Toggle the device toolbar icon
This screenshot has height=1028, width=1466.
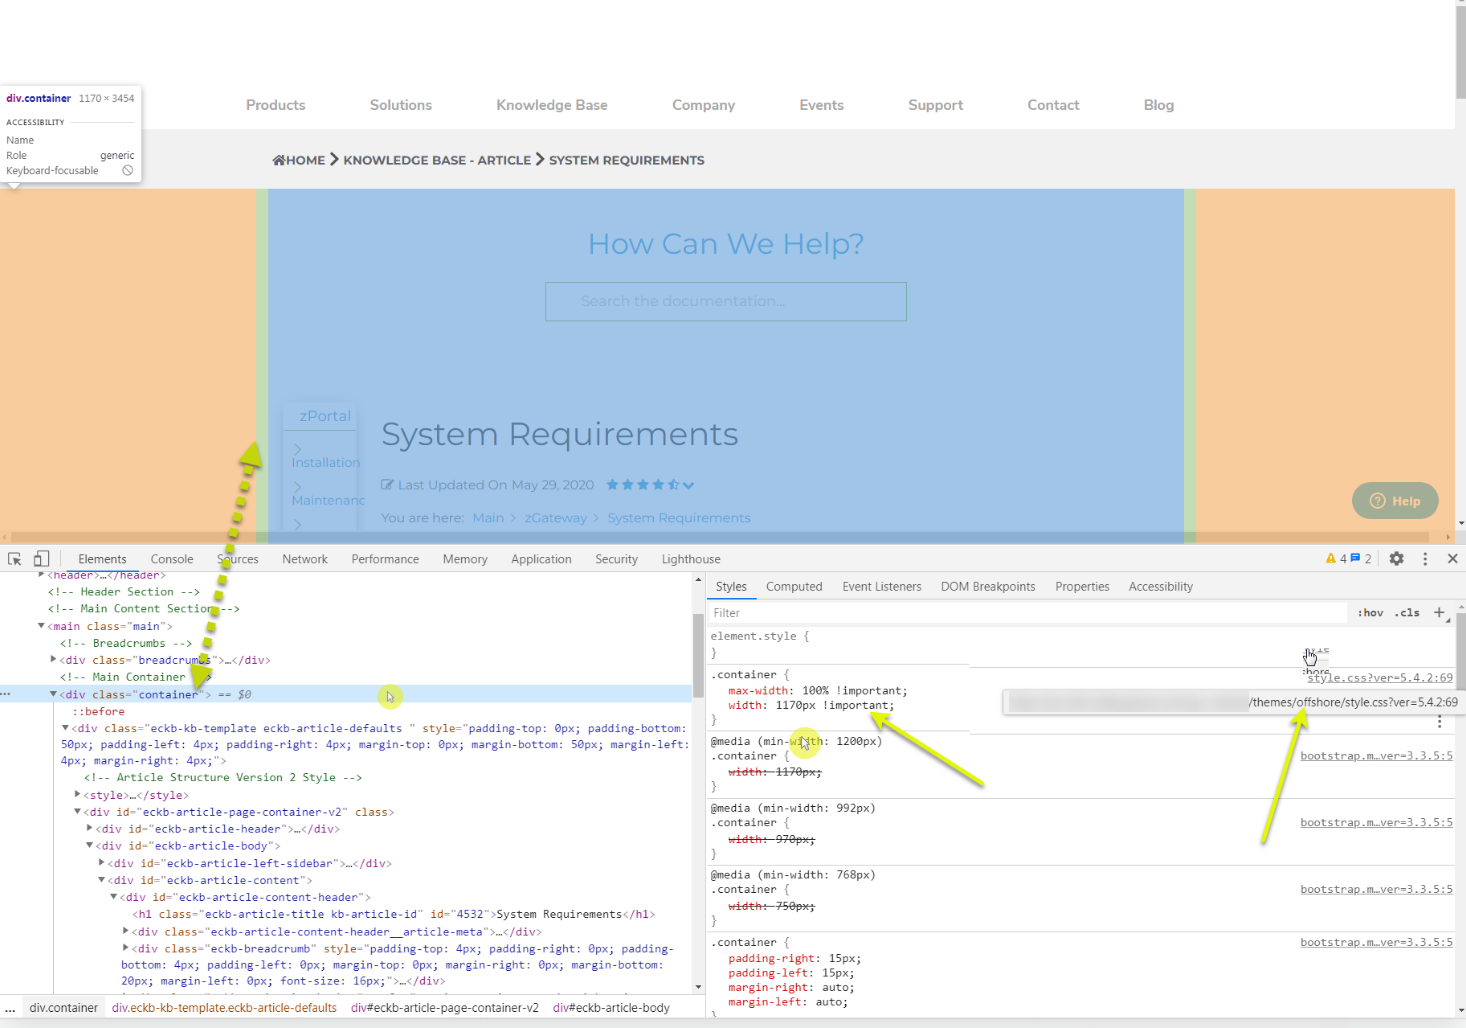coord(41,559)
